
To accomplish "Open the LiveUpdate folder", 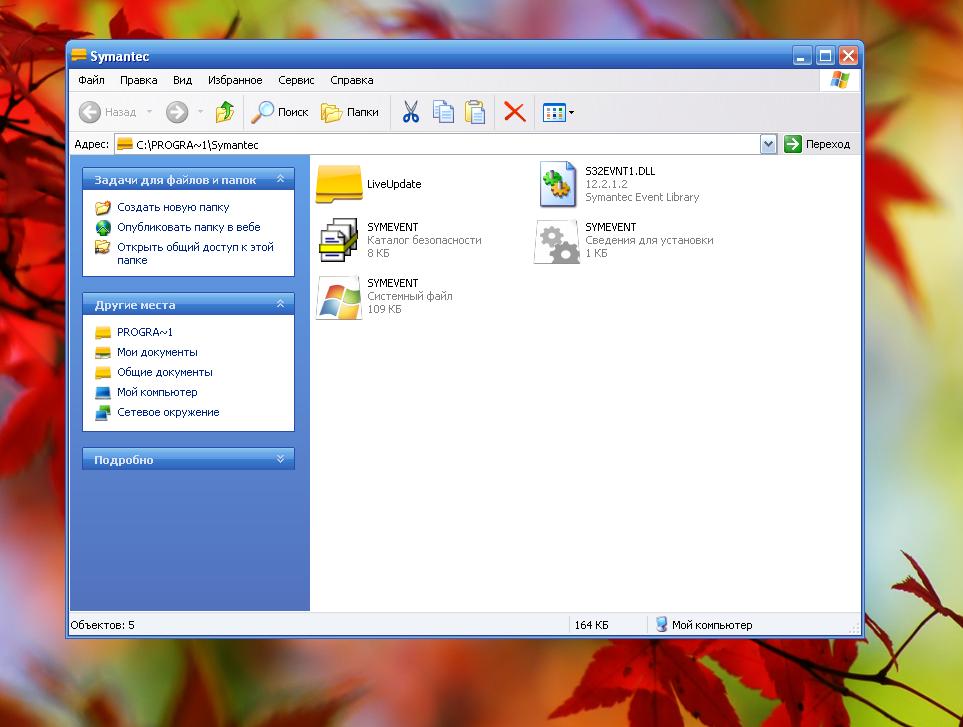I will [340, 184].
